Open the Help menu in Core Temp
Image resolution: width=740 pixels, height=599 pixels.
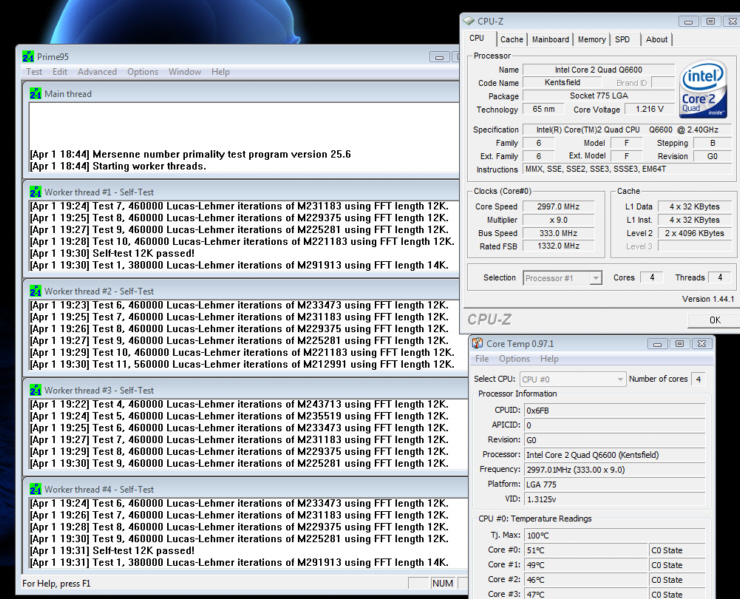[549, 359]
